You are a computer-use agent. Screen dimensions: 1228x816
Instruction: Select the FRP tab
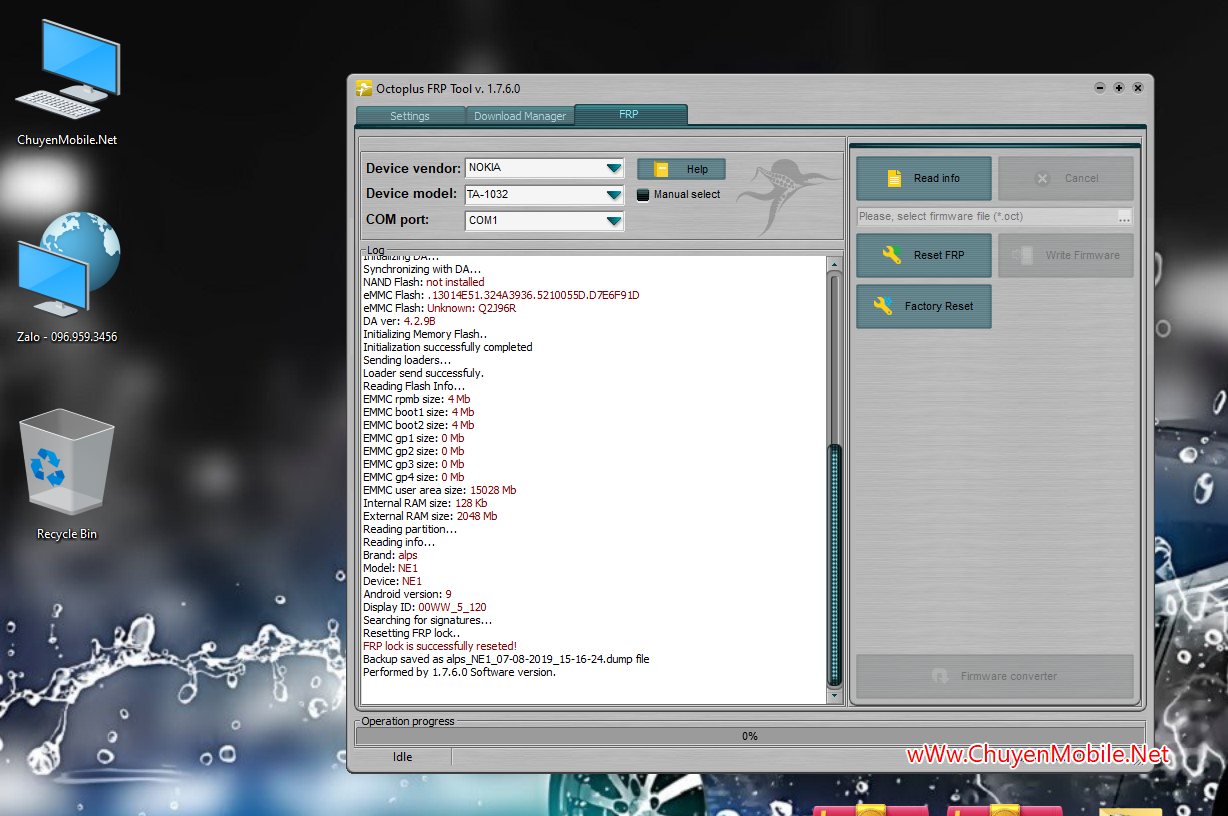pos(629,114)
